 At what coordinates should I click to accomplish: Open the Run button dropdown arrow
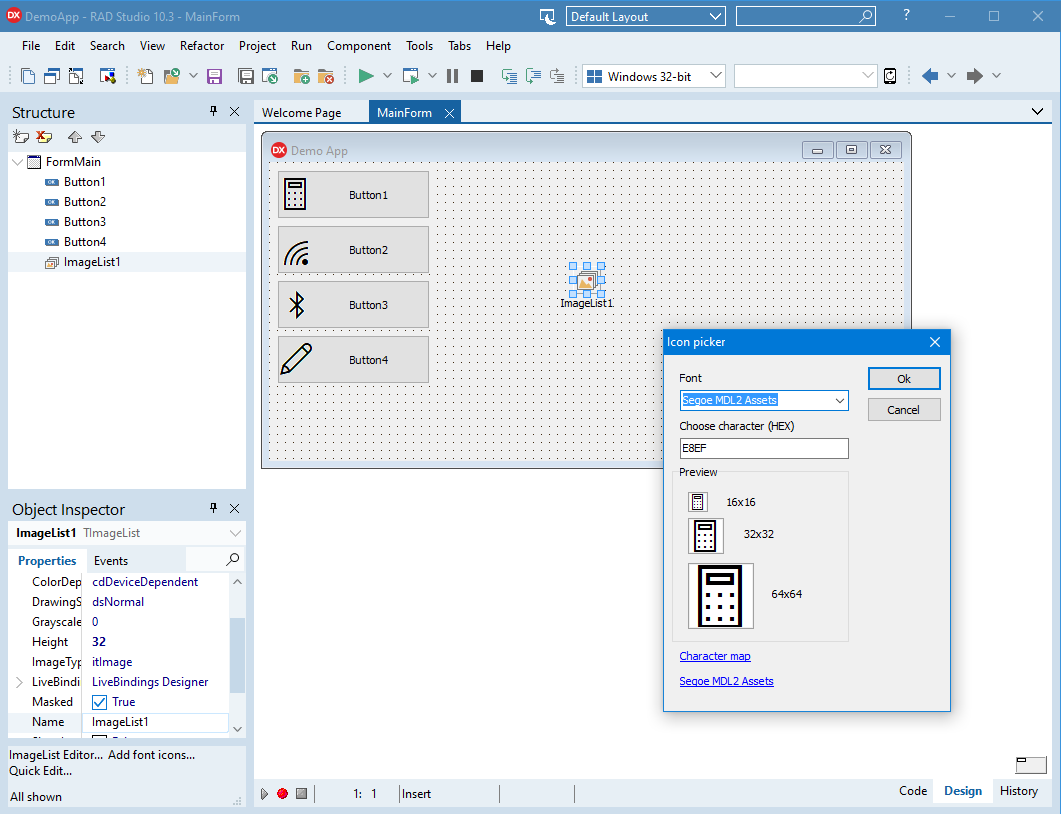[387, 76]
